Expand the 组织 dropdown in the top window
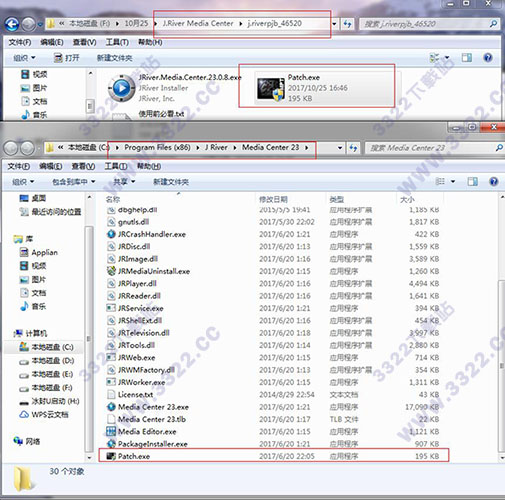505x500 pixels. [24, 58]
